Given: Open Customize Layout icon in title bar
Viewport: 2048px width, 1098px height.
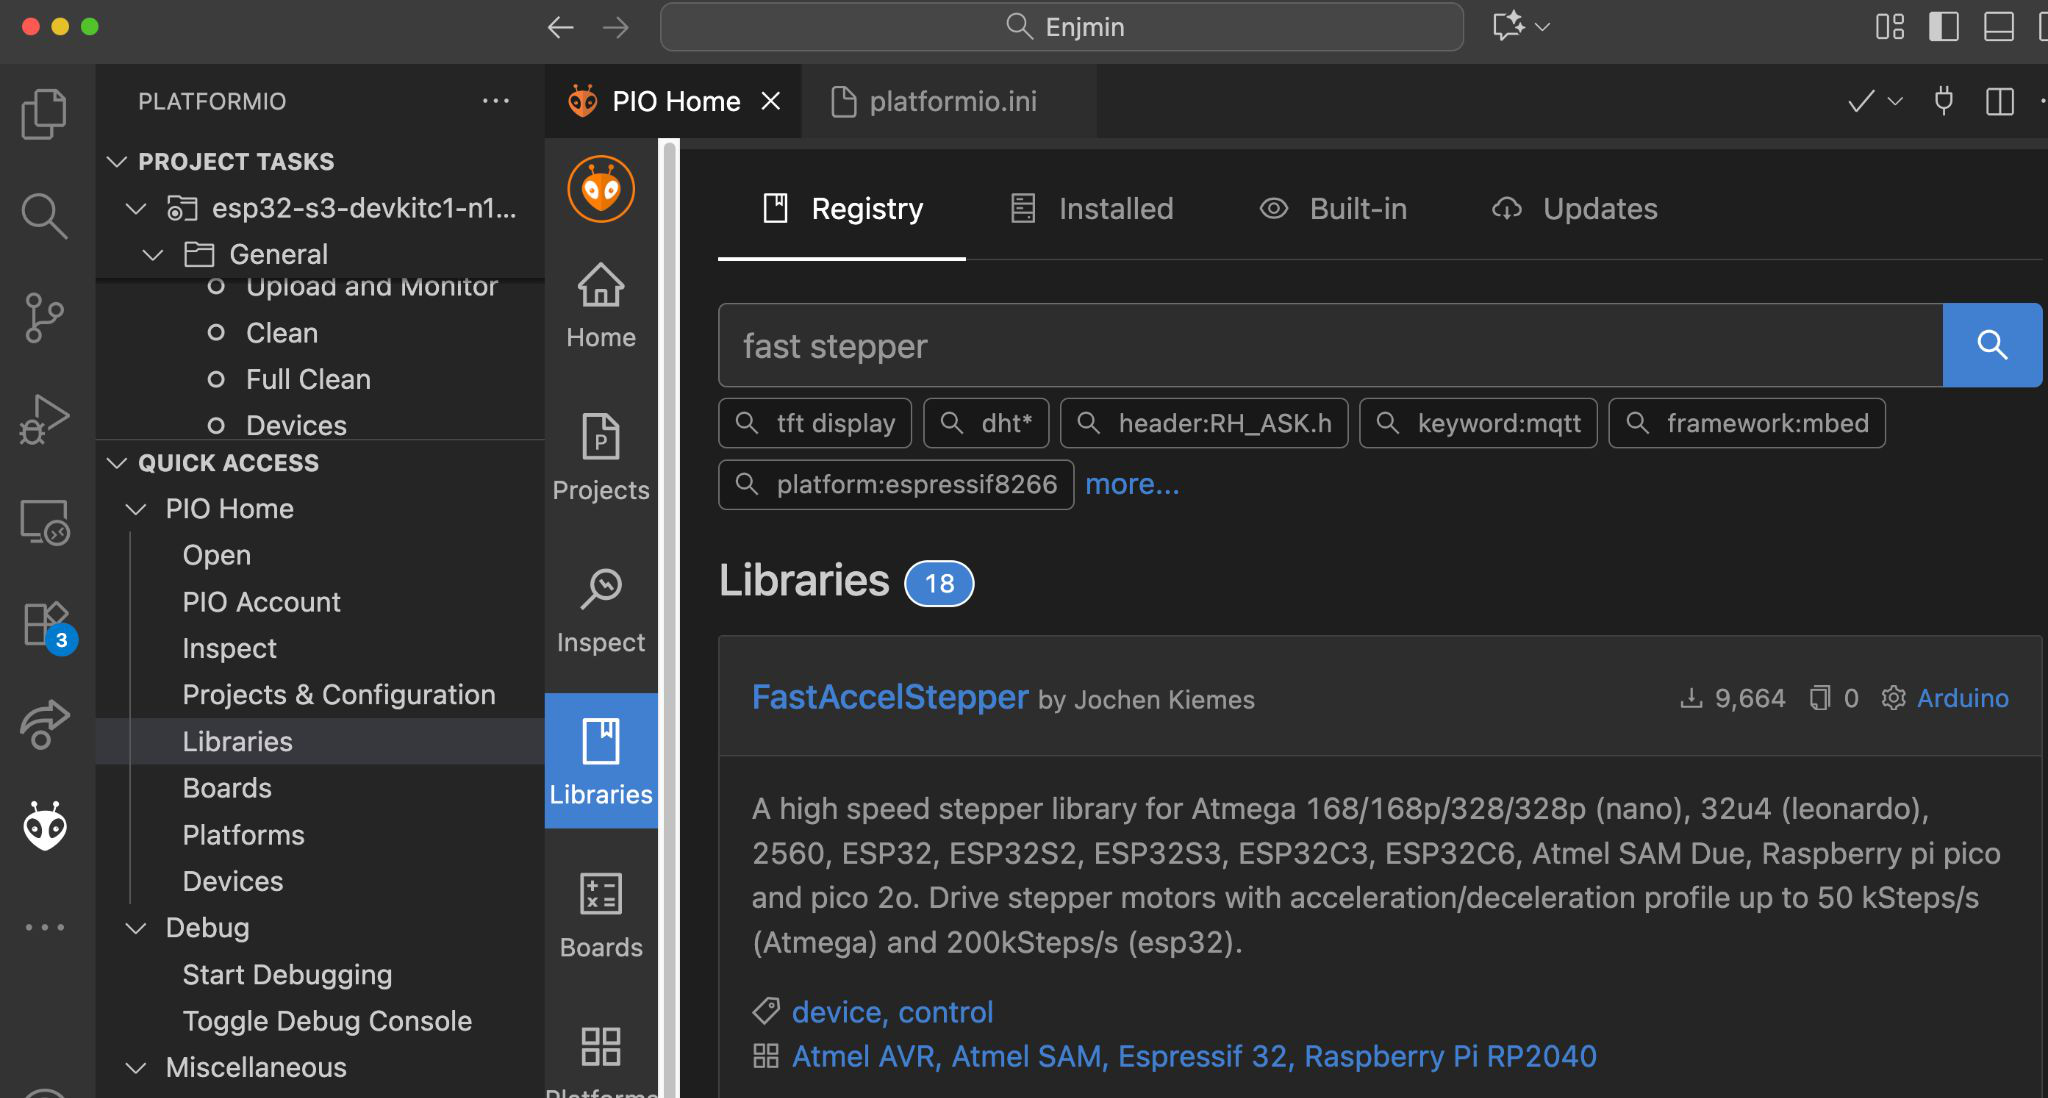Looking at the screenshot, I should (x=1890, y=26).
